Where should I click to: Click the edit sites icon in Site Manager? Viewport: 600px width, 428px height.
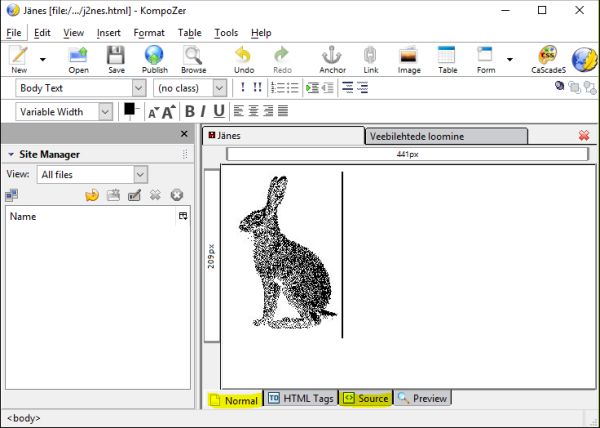[11, 195]
